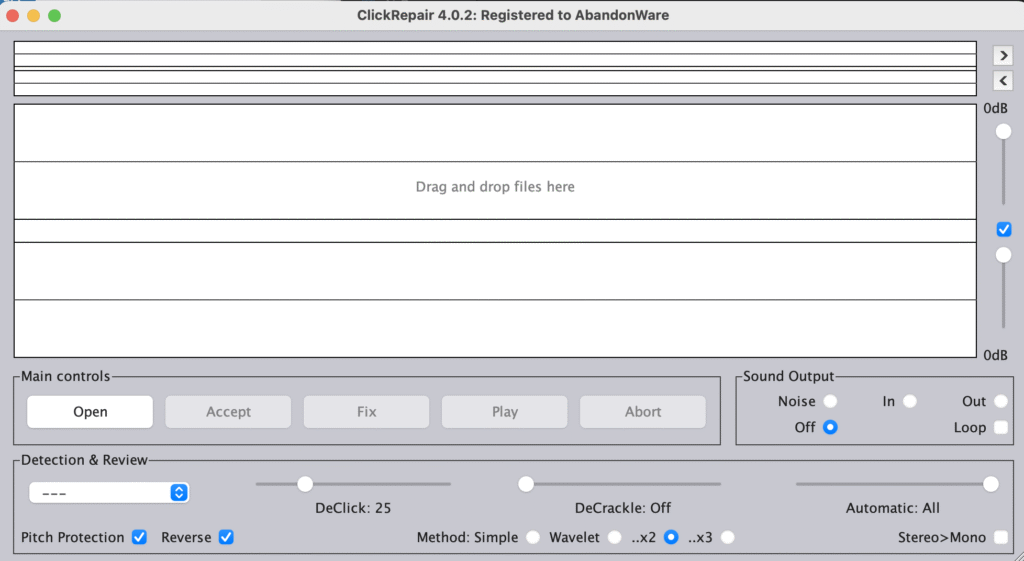Open the Detection & Review preset dropdown

(109, 492)
